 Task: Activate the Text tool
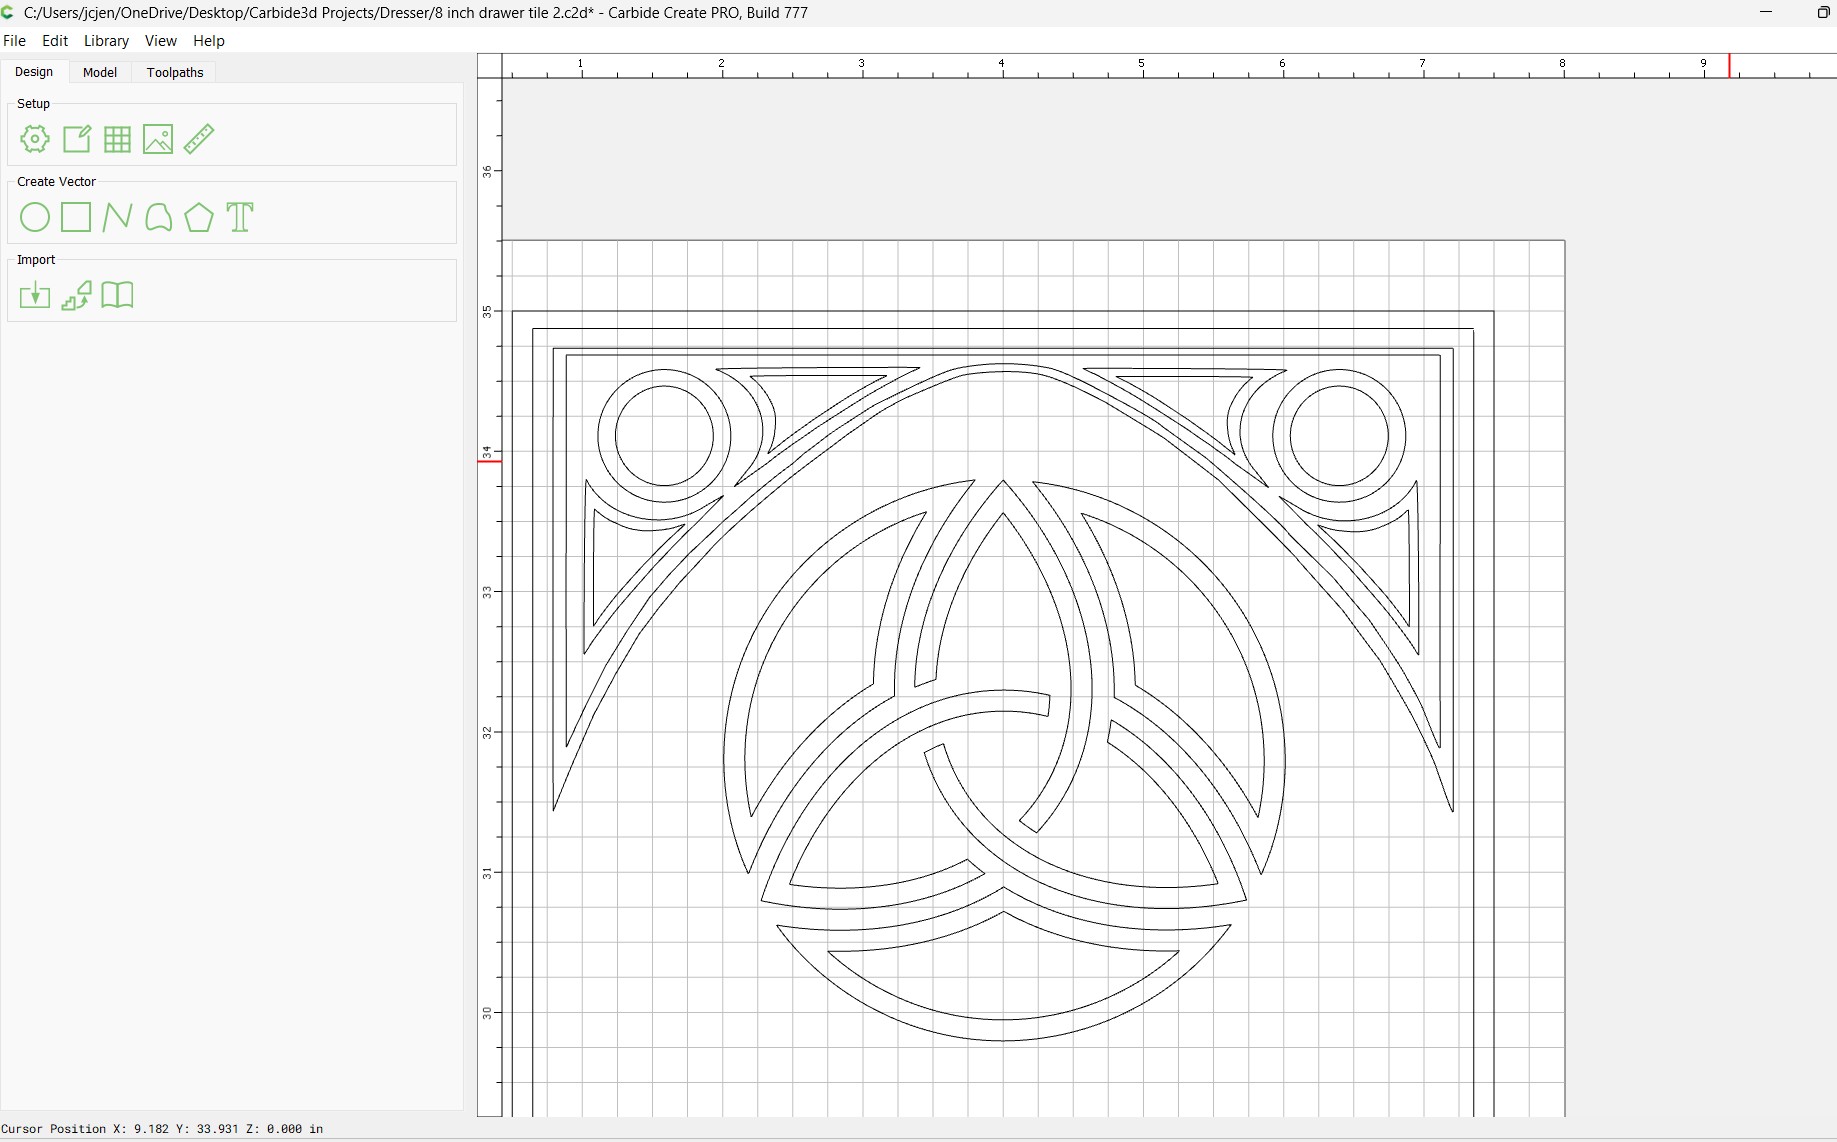(x=240, y=217)
